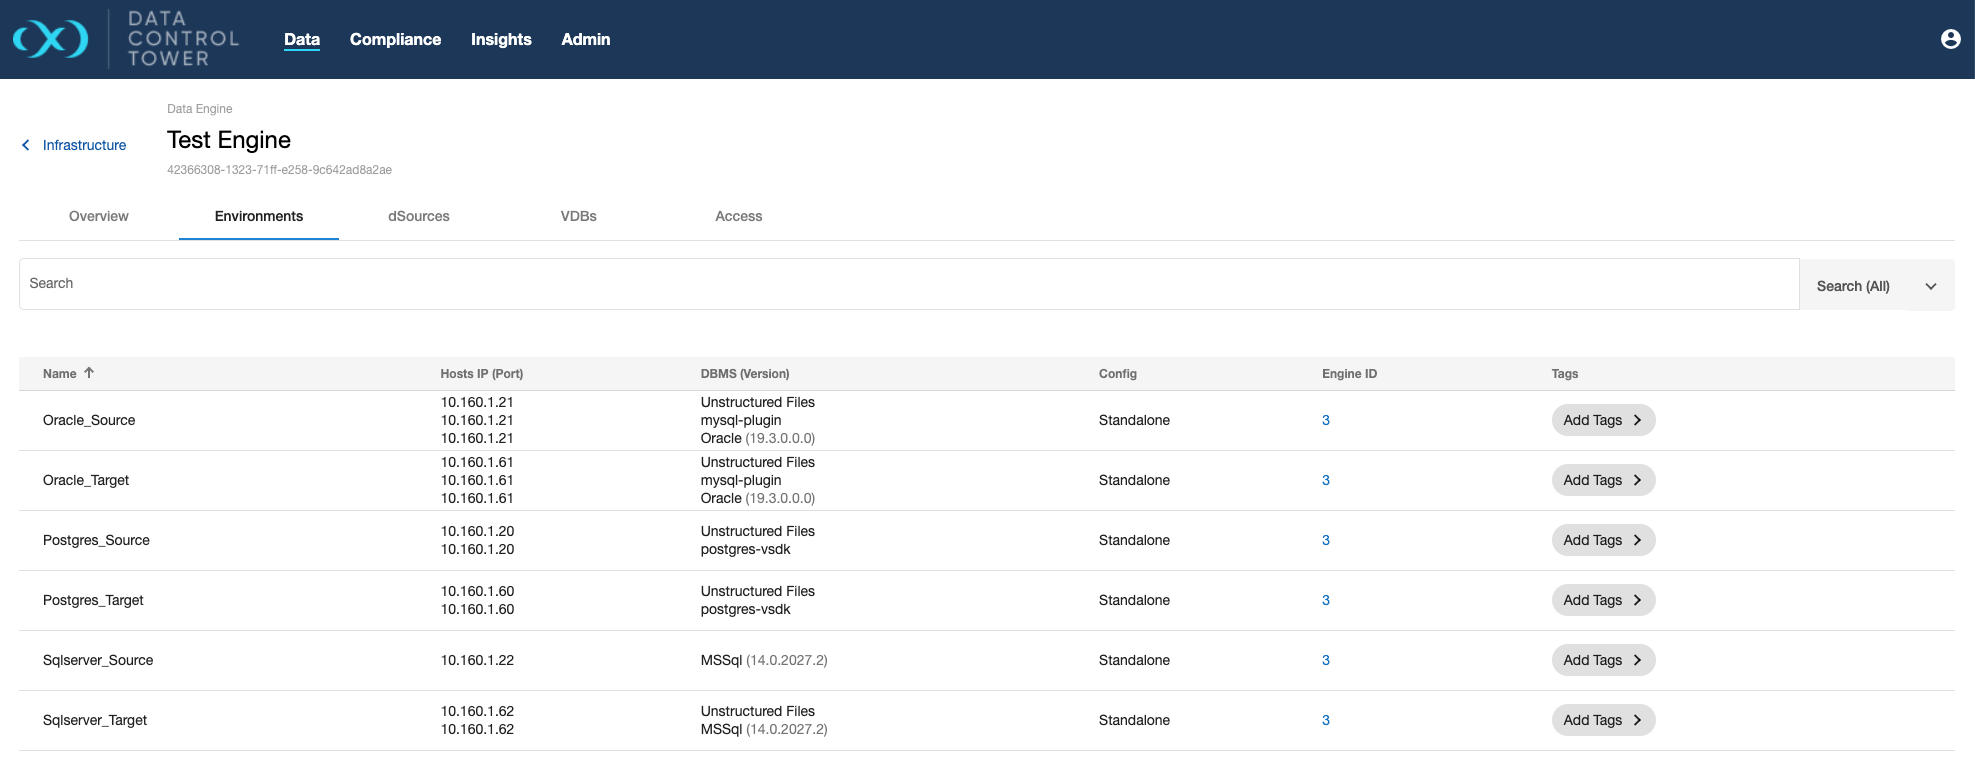Open Engine ID link for Postgres_Source
Image resolution: width=1975 pixels, height=764 pixels.
(x=1326, y=540)
